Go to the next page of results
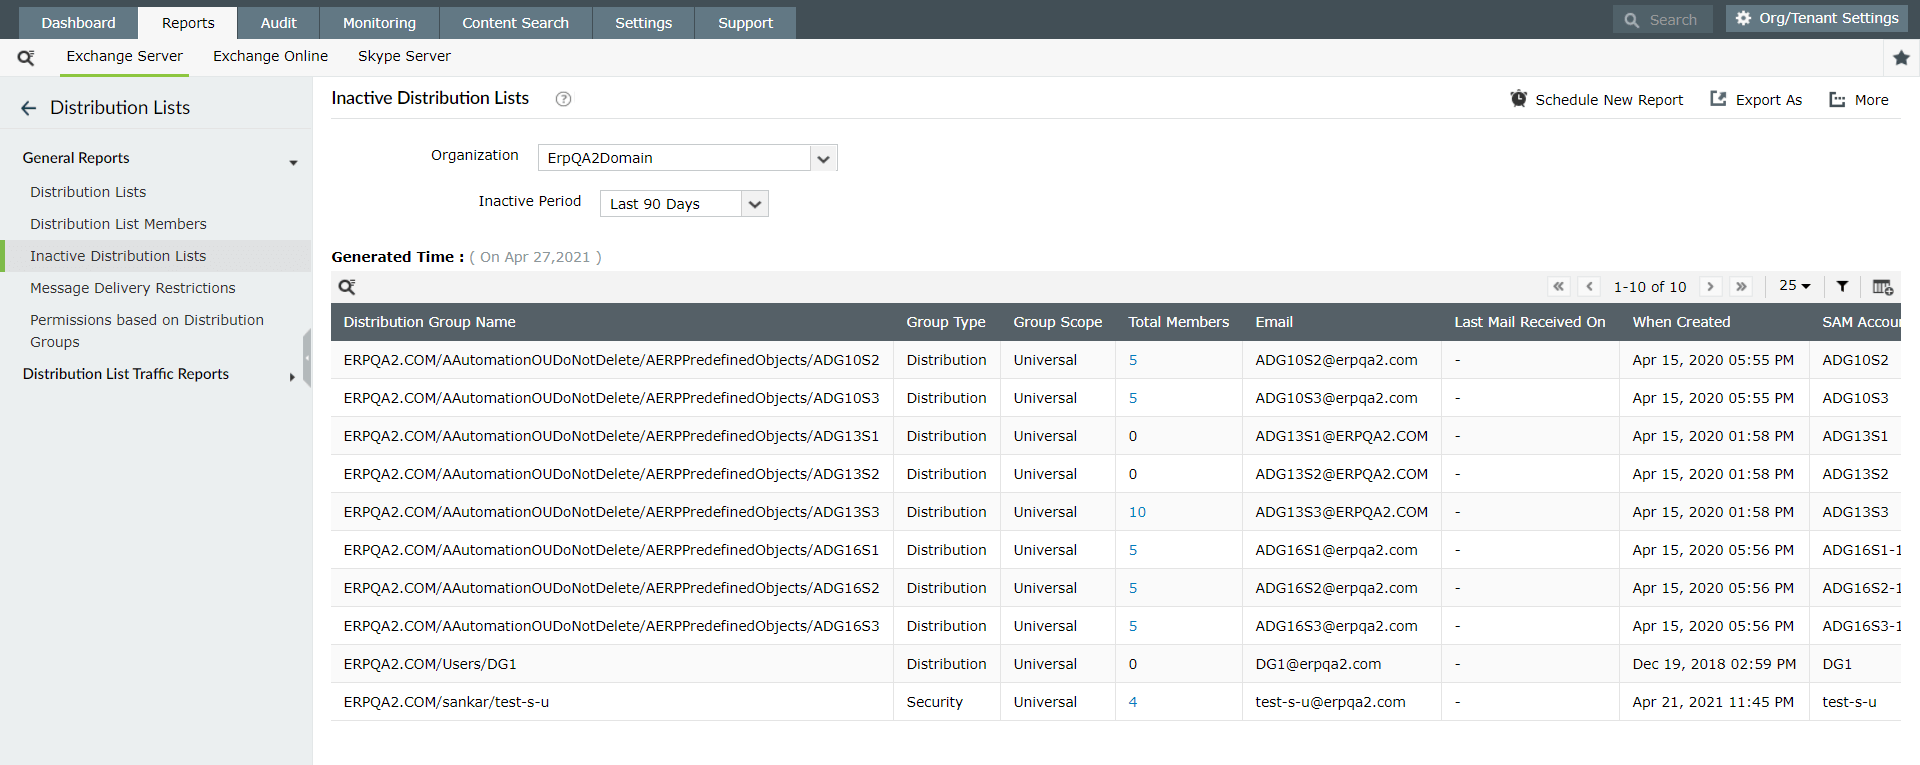This screenshot has width=1920, height=765. pyautogui.click(x=1710, y=287)
